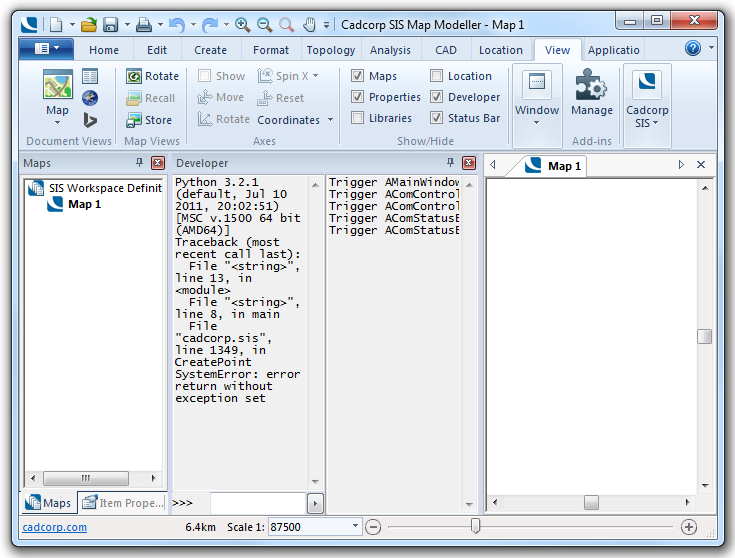This screenshot has width=735, height=558.
Task: Adjust the zoom slider handle in status bar
Action: pyautogui.click(x=475, y=526)
